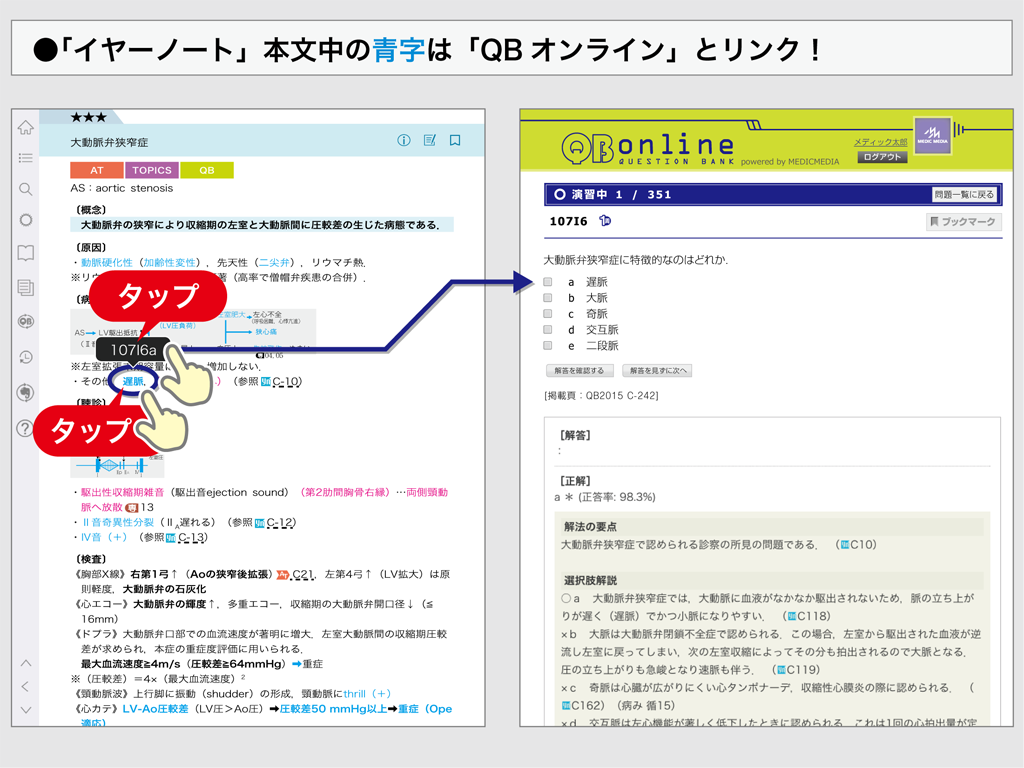Screen dimensions: 1024x768
Task: Click the three-star rating above the title
Action: click(88, 117)
